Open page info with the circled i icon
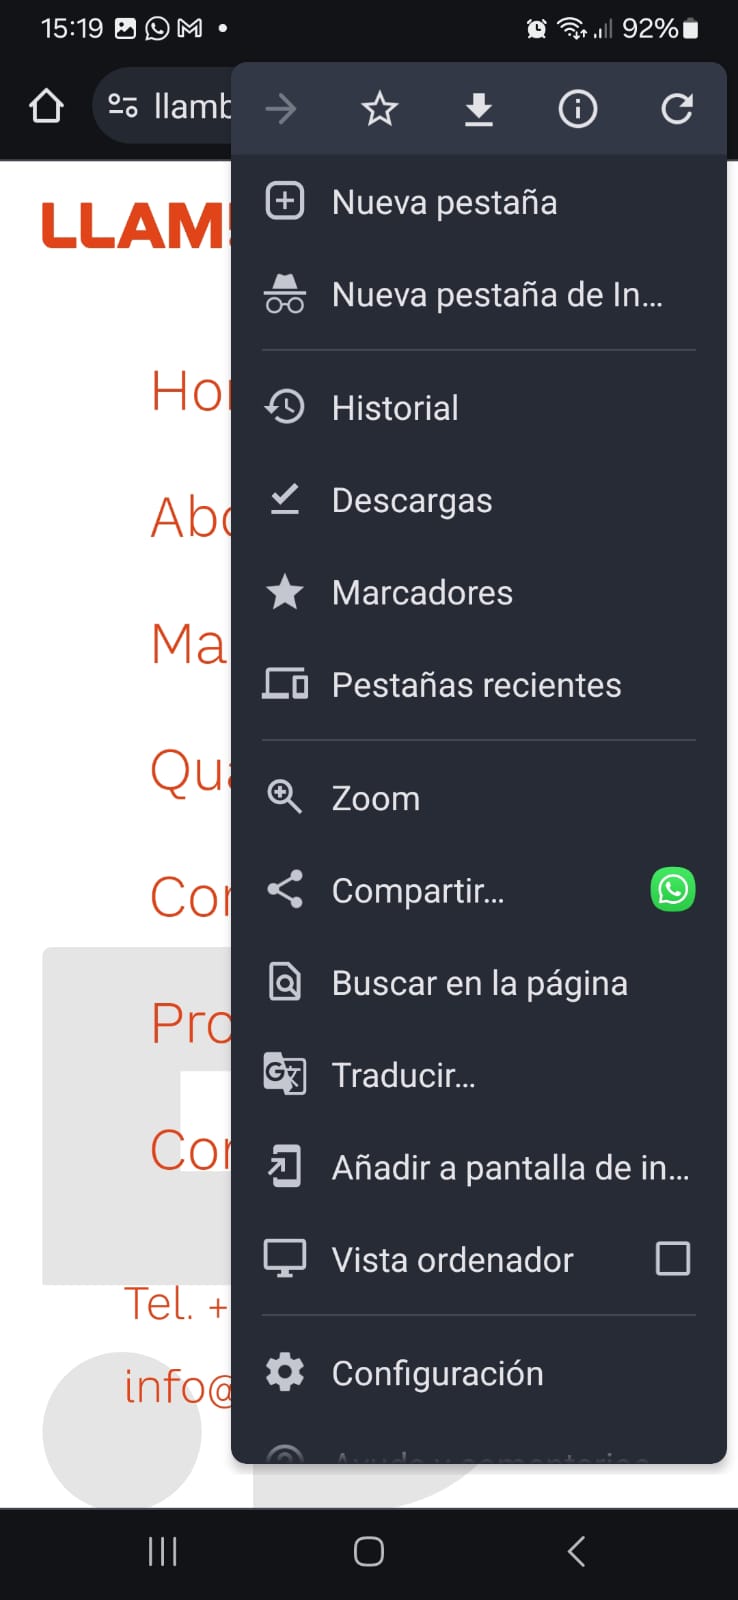The image size is (738, 1600). click(x=577, y=109)
